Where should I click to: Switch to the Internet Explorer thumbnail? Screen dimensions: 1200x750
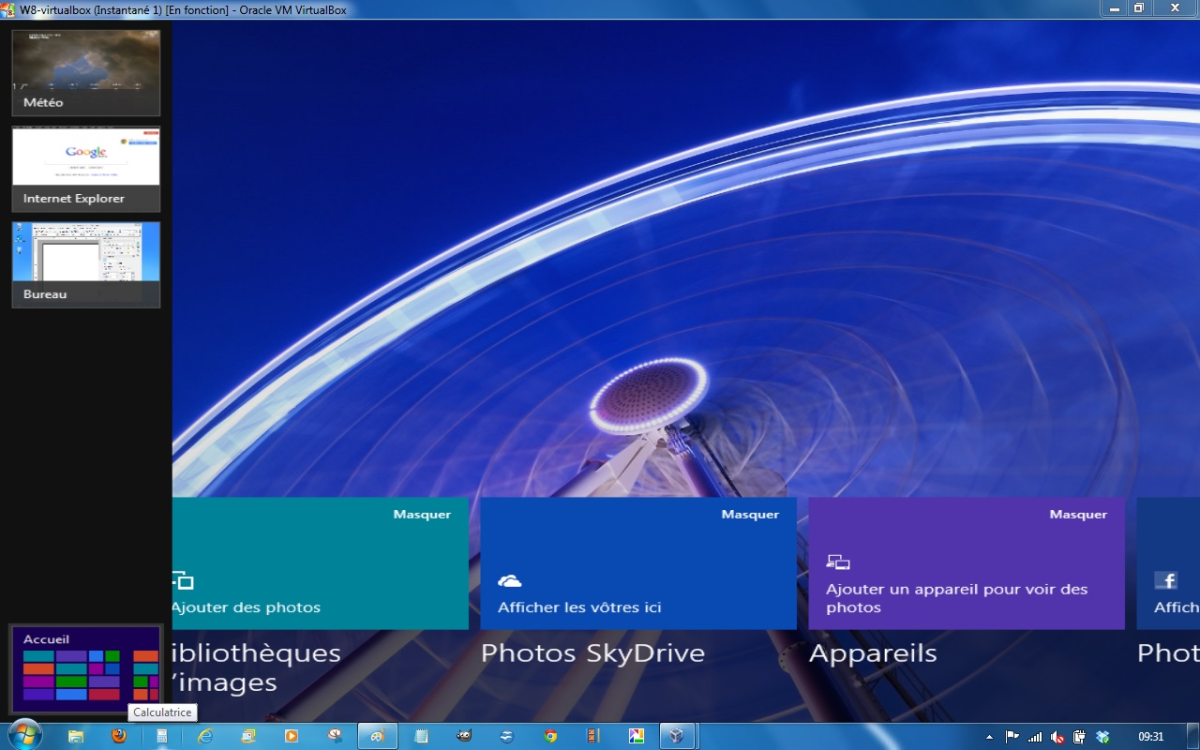pyautogui.click(x=86, y=169)
